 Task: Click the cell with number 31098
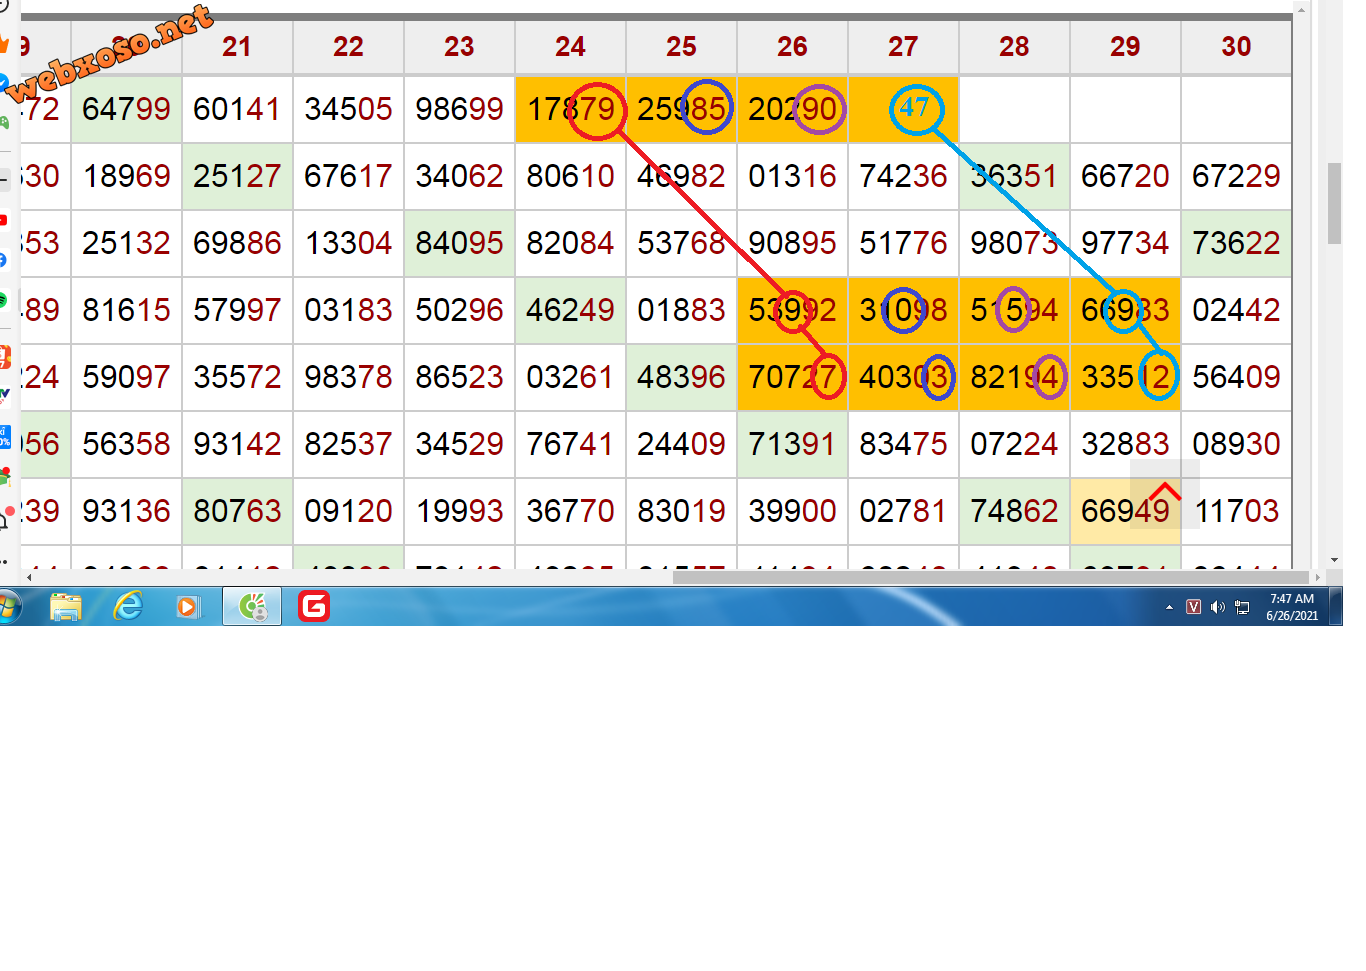tap(903, 310)
